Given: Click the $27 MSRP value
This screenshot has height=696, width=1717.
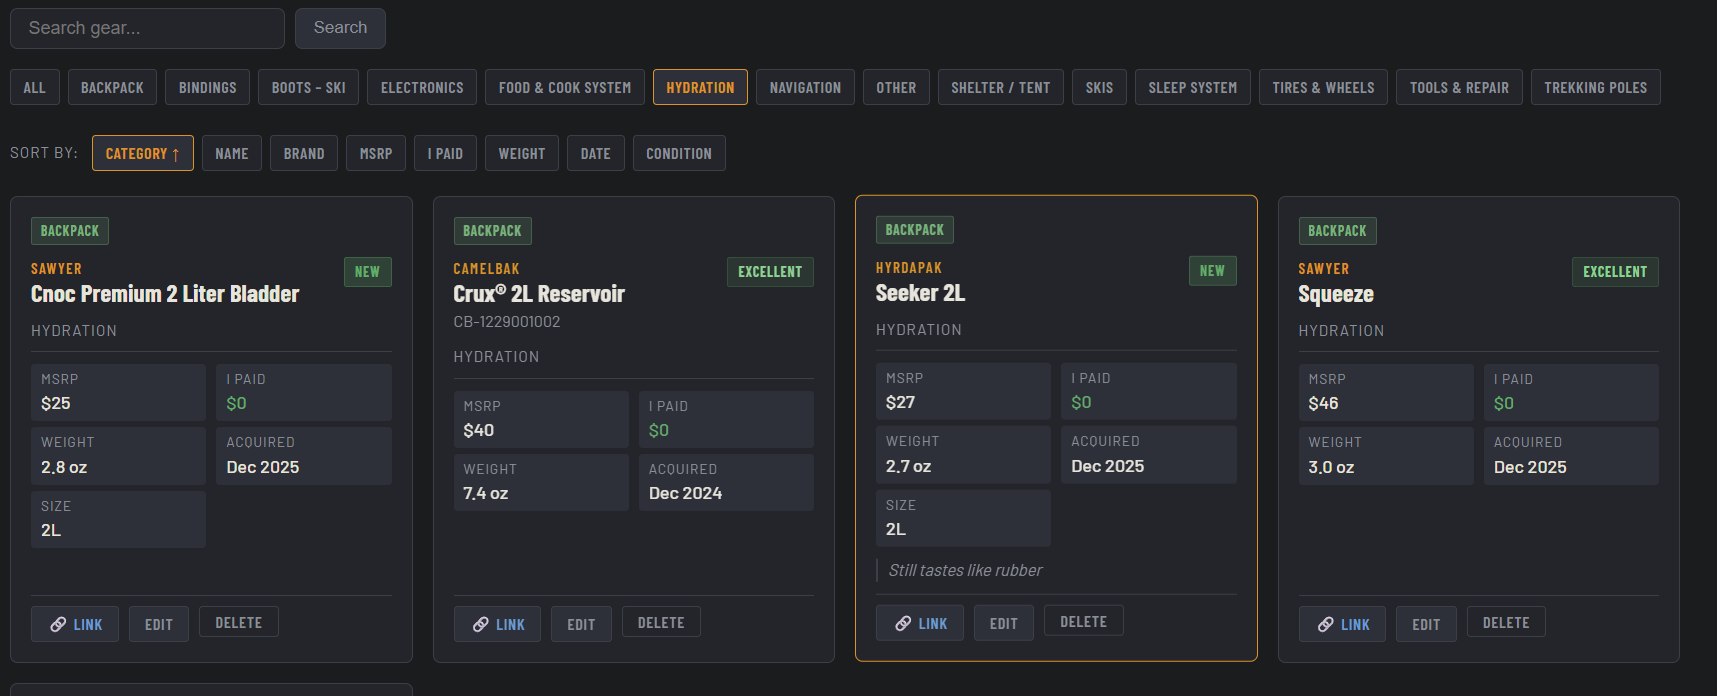Looking at the screenshot, I should 900,402.
